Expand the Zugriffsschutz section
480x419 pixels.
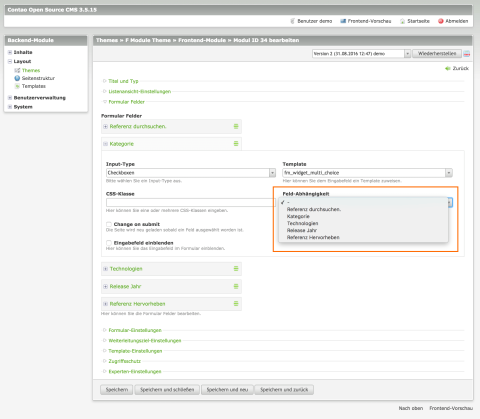click(x=124, y=361)
